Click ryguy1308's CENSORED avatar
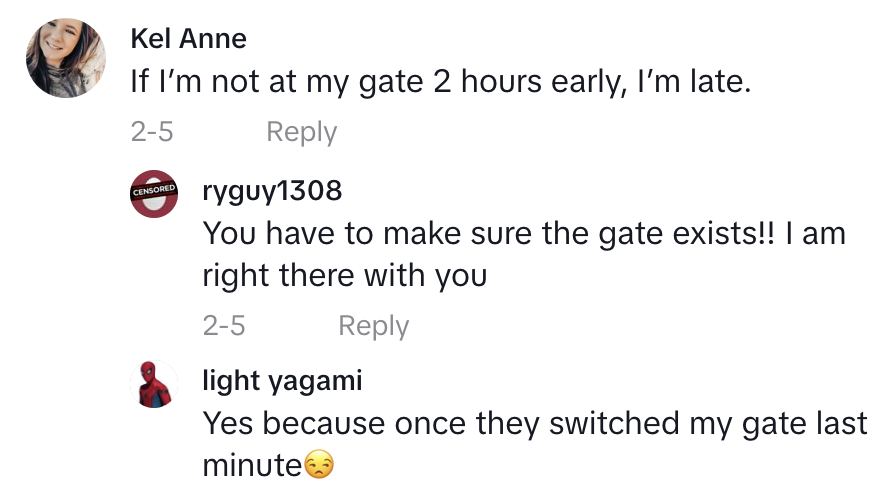 click(x=154, y=194)
